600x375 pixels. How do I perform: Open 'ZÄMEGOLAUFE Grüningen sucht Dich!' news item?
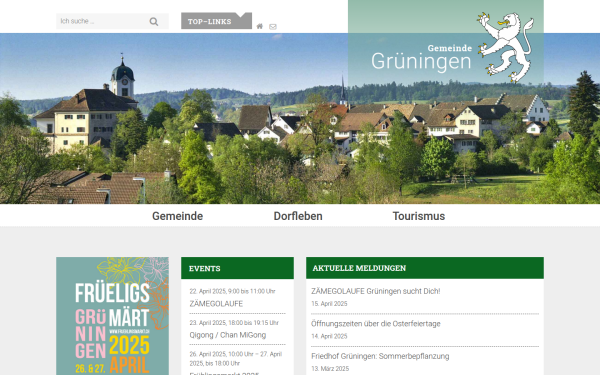point(376,291)
